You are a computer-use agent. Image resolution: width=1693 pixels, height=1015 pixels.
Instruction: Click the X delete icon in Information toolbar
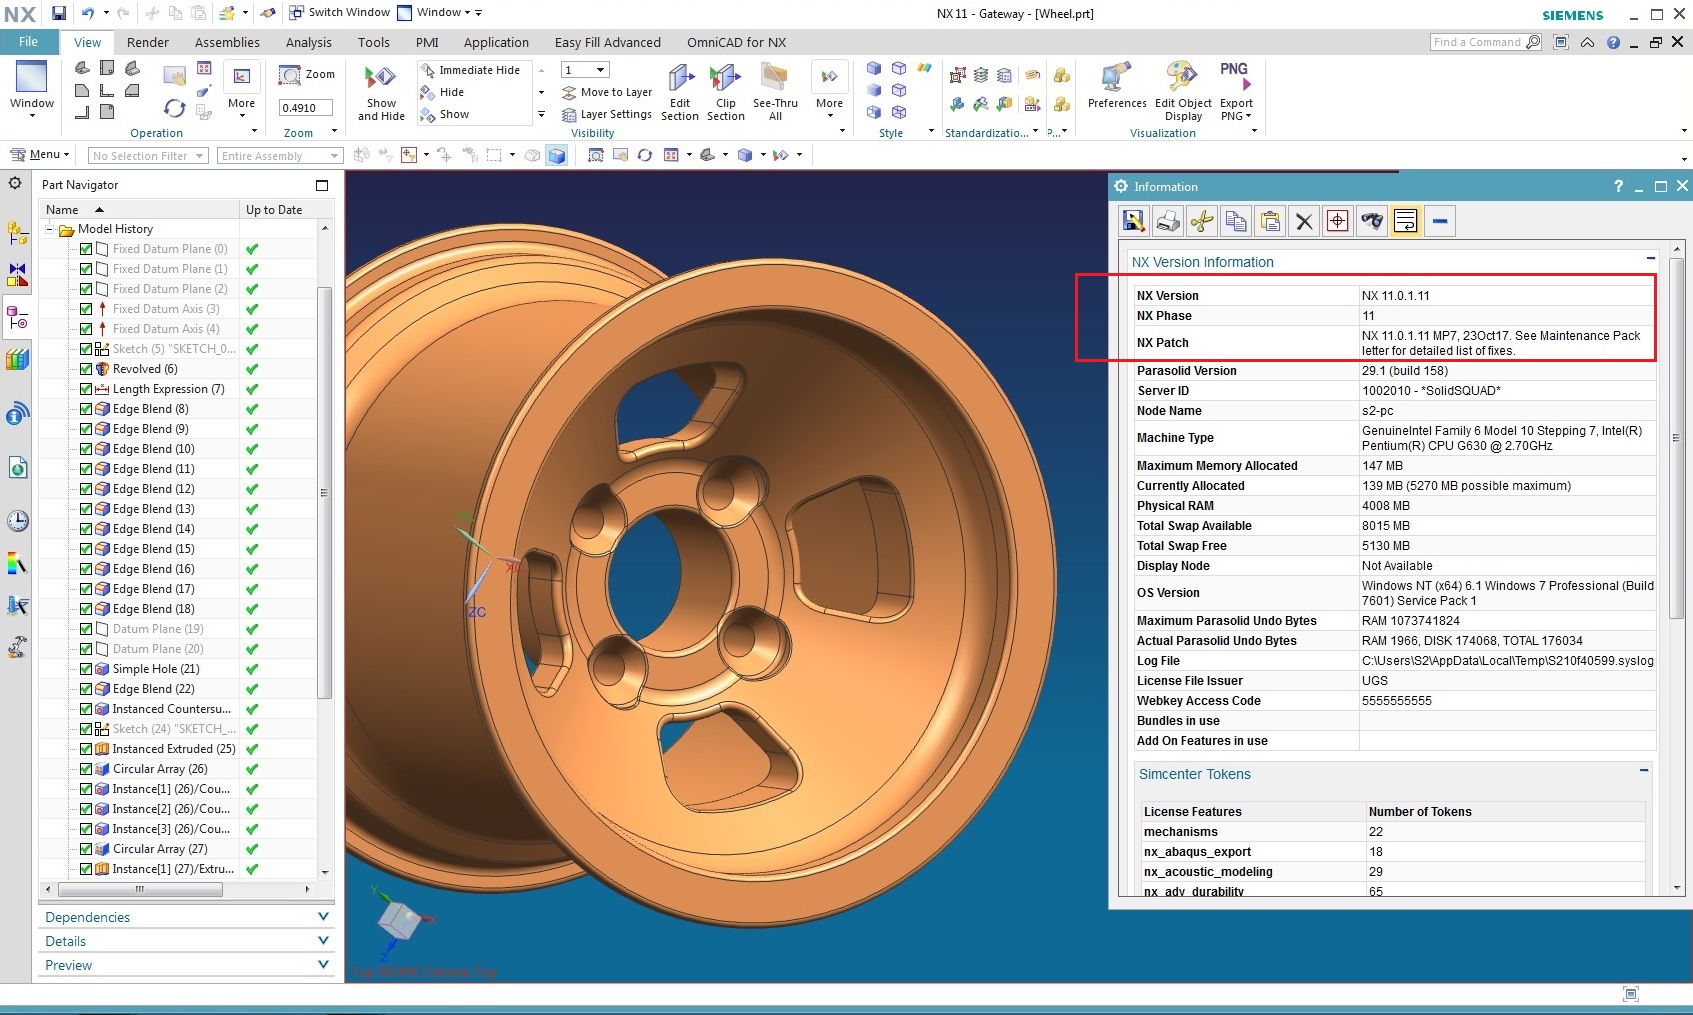(1304, 221)
